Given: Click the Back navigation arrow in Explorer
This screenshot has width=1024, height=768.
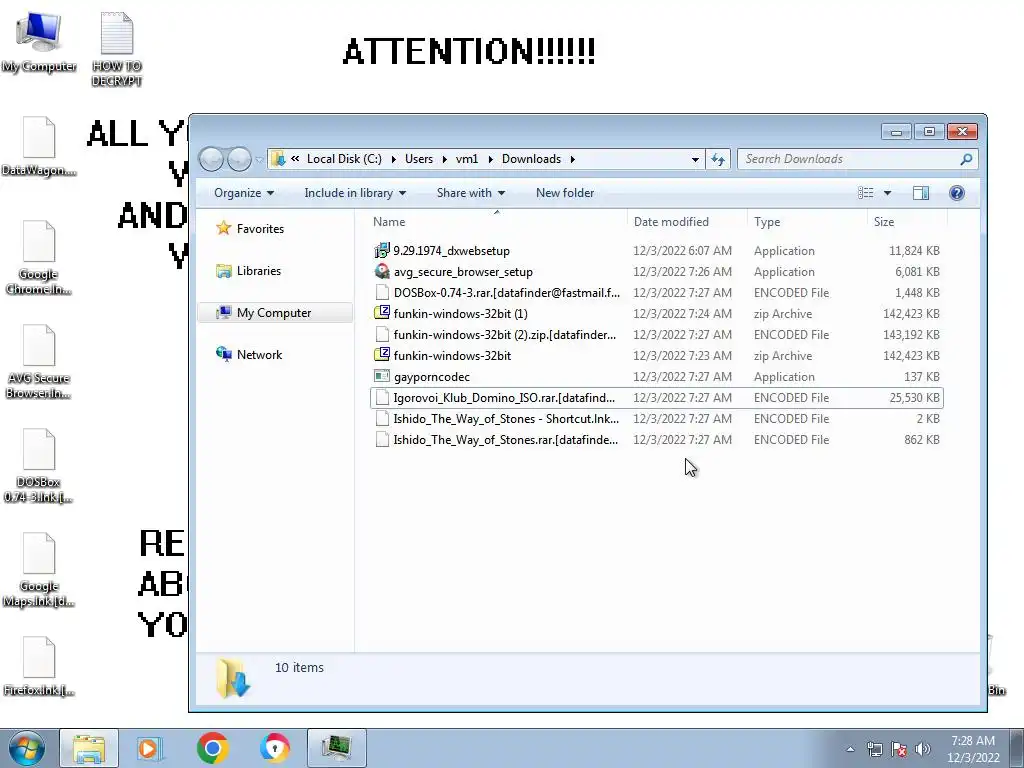Looking at the screenshot, I should (x=212, y=159).
